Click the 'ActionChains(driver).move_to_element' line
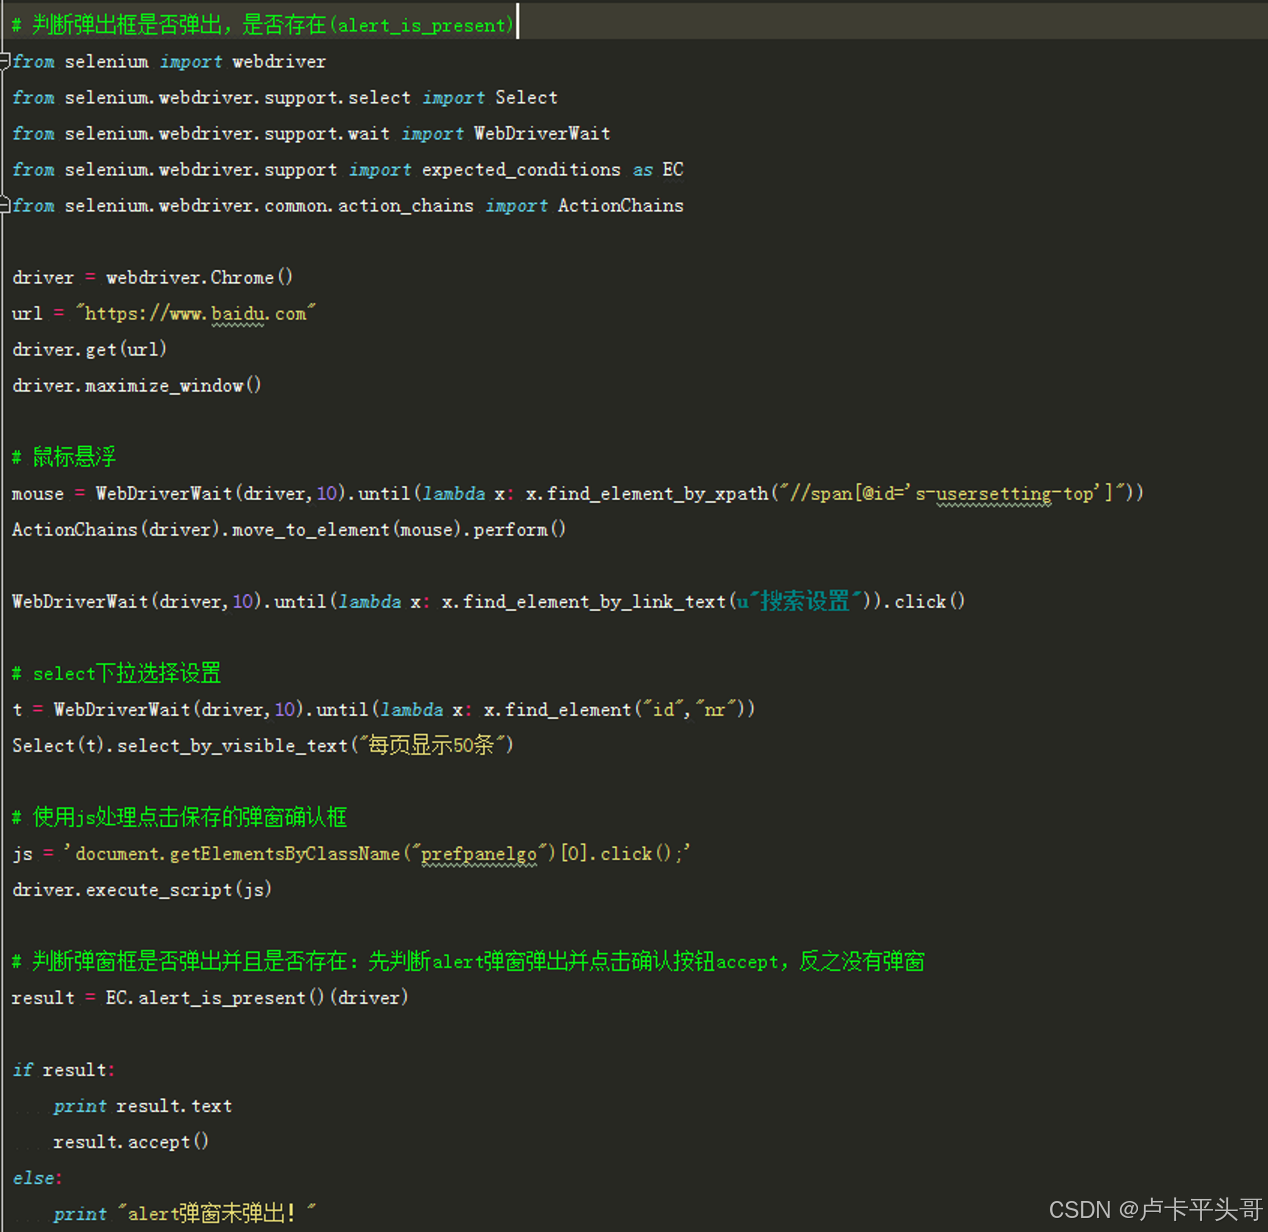 [x=289, y=530]
